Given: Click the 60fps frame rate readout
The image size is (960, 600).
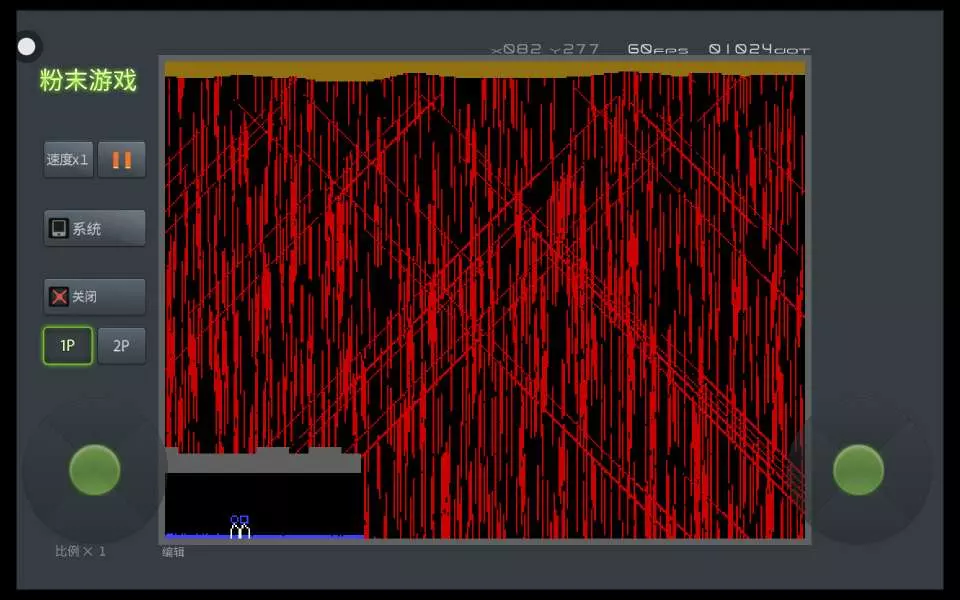Looking at the screenshot, I should 658,49.
